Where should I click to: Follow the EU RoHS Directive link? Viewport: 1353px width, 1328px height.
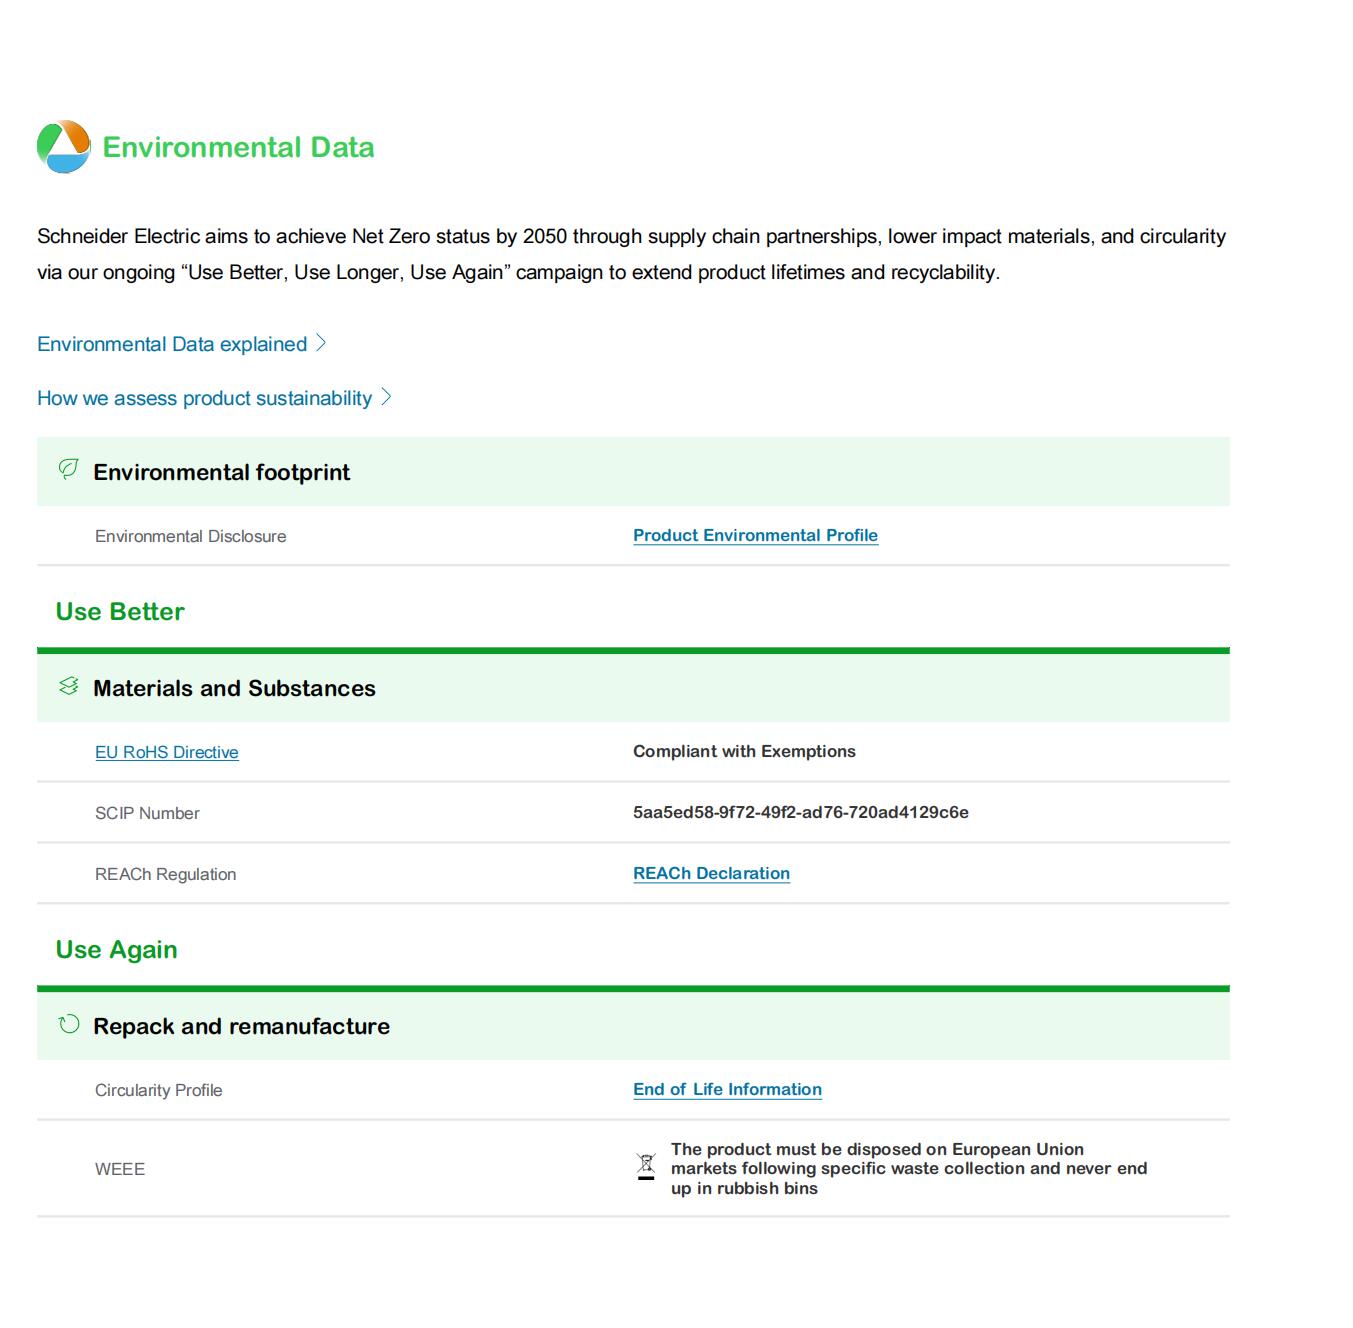point(166,752)
